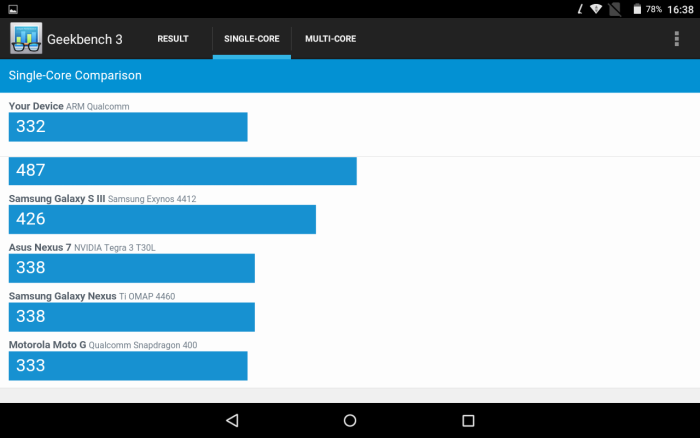Open the recent apps overview button
The width and height of the screenshot is (700, 438).
pyautogui.click(x=468, y=420)
